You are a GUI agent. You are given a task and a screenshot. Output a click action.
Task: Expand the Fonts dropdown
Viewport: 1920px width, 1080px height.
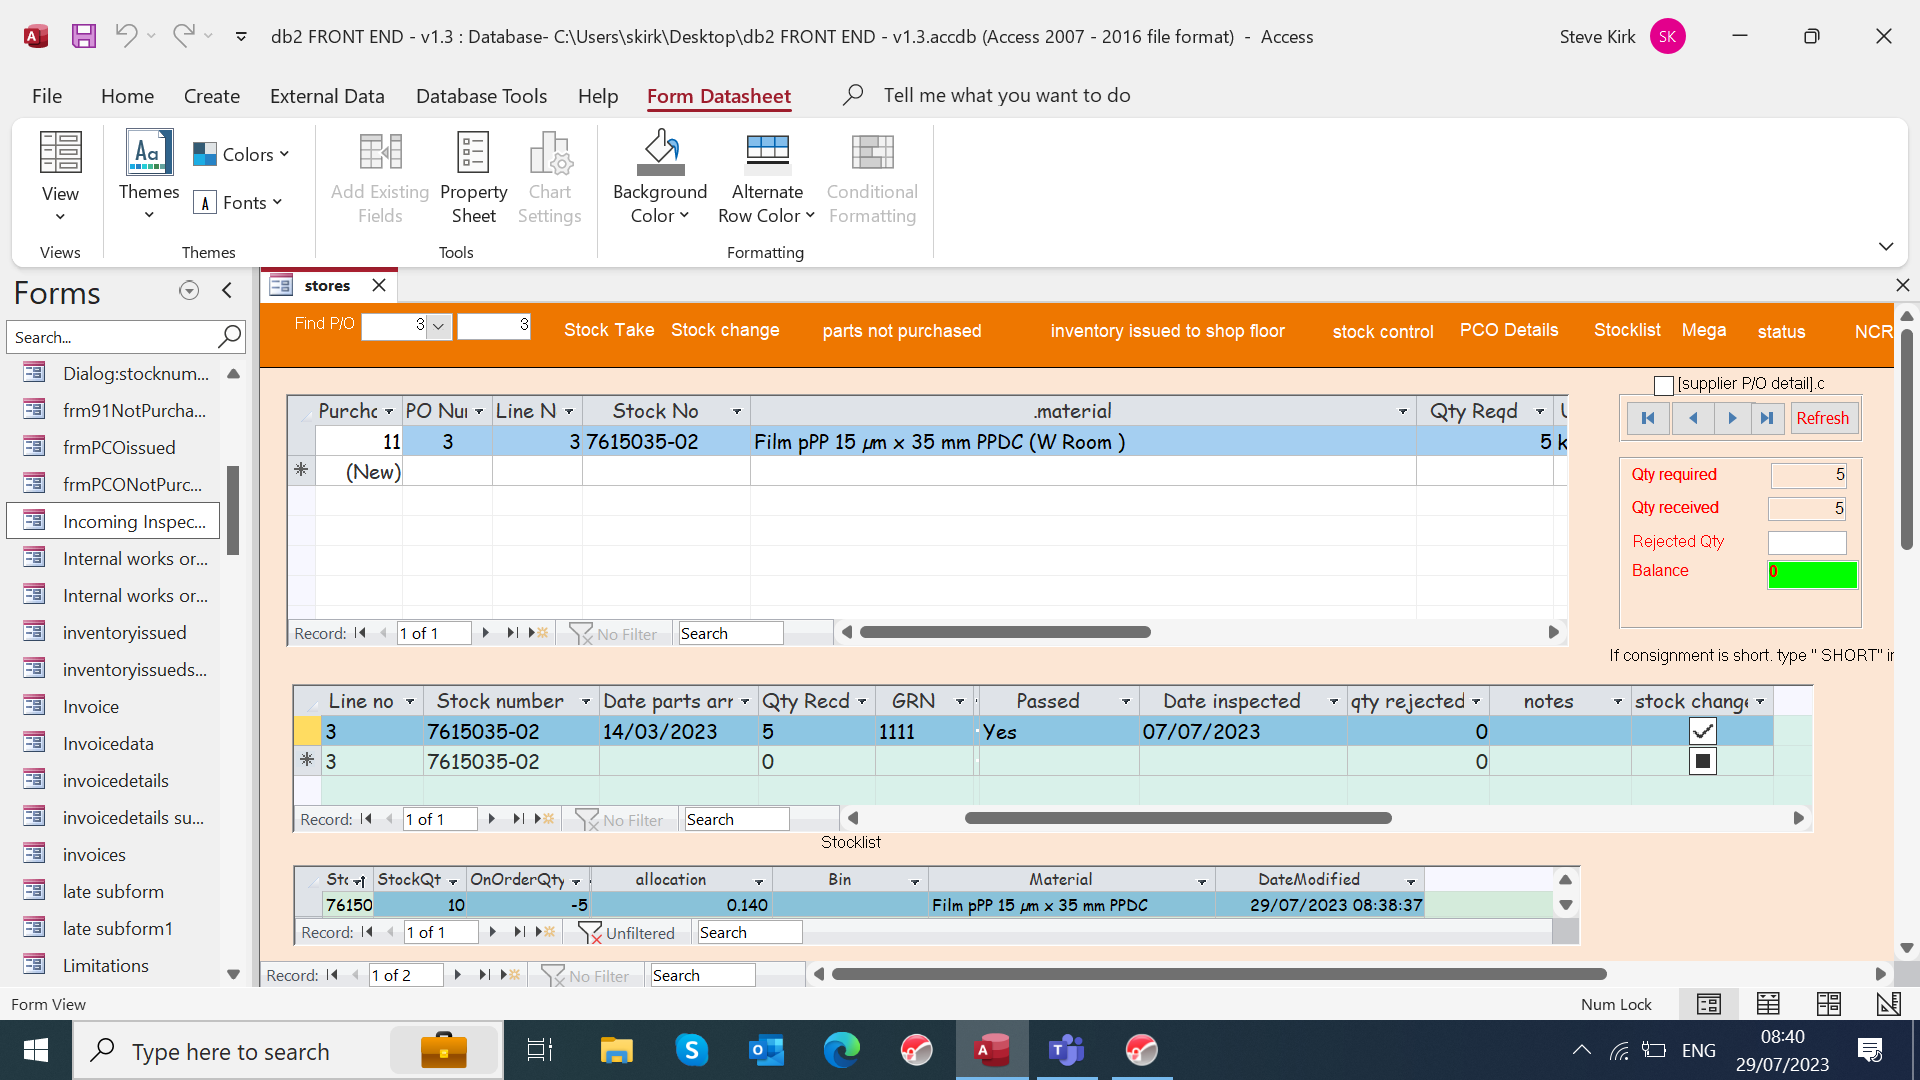[x=238, y=203]
